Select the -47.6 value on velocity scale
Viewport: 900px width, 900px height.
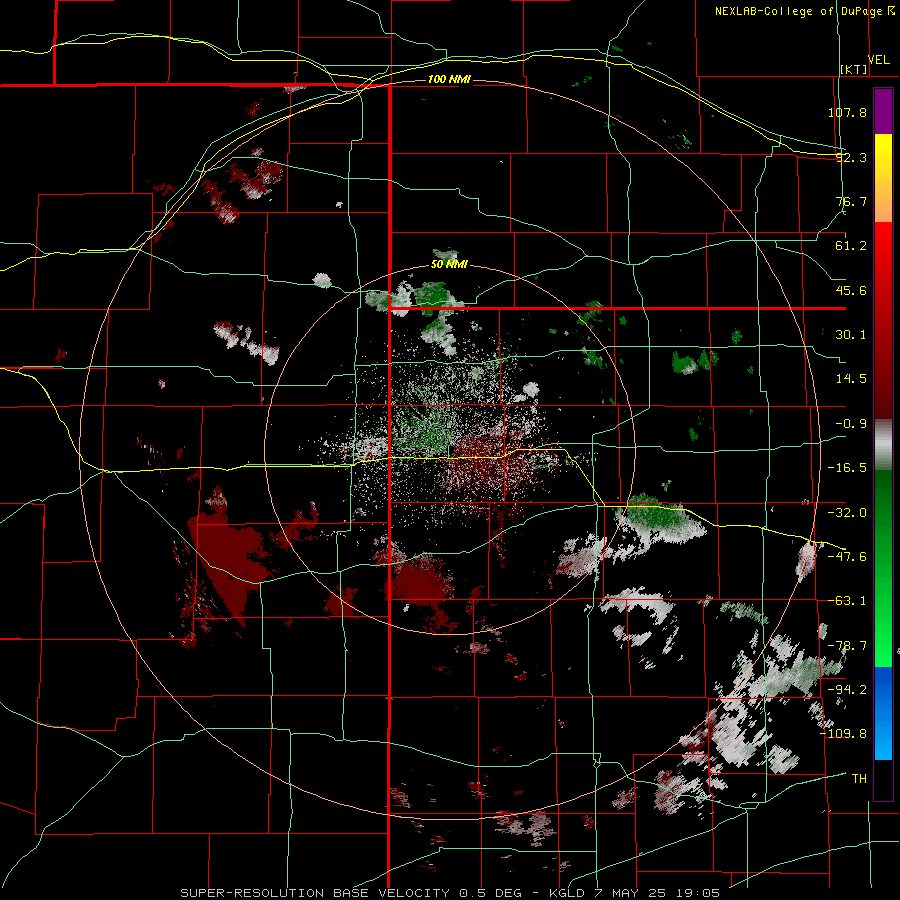(847, 557)
